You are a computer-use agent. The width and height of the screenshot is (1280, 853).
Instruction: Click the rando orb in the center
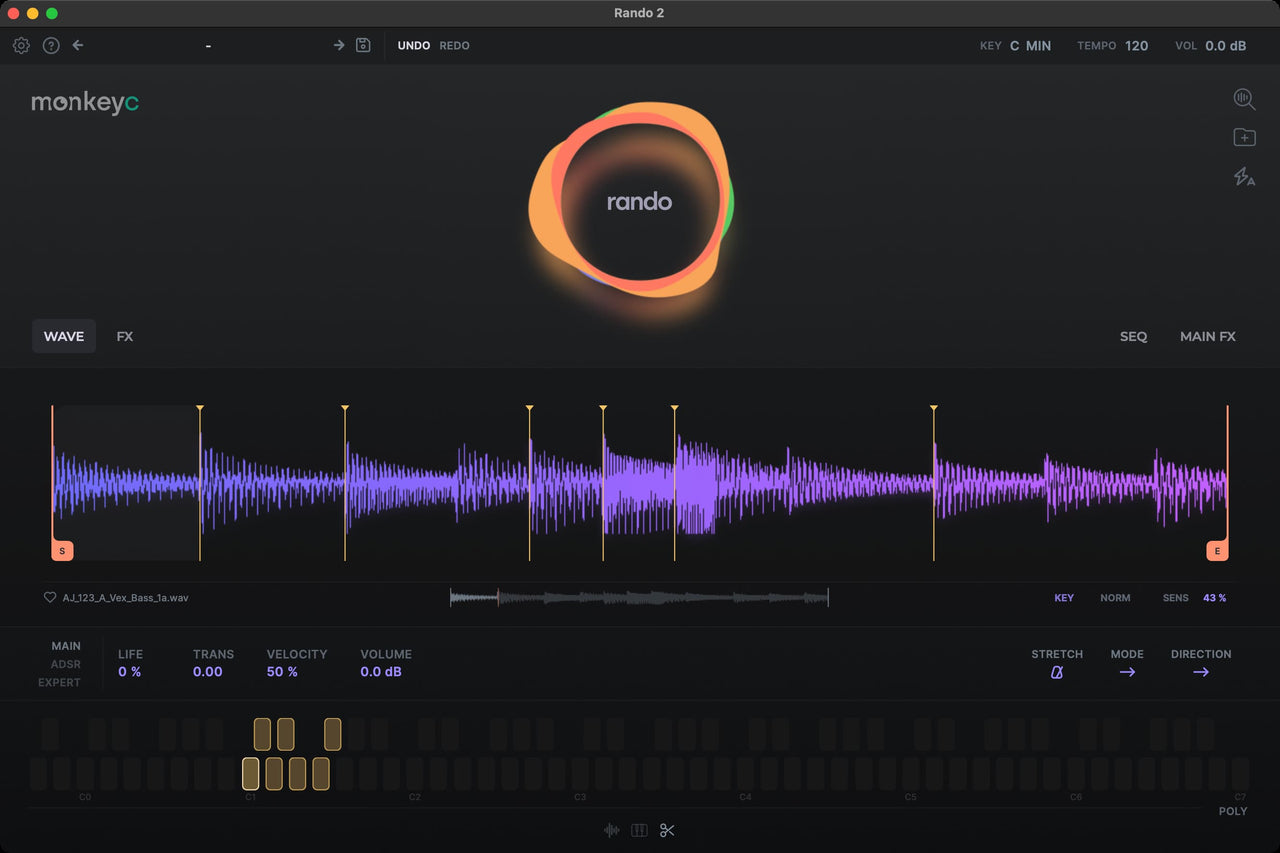pyautogui.click(x=631, y=201)
